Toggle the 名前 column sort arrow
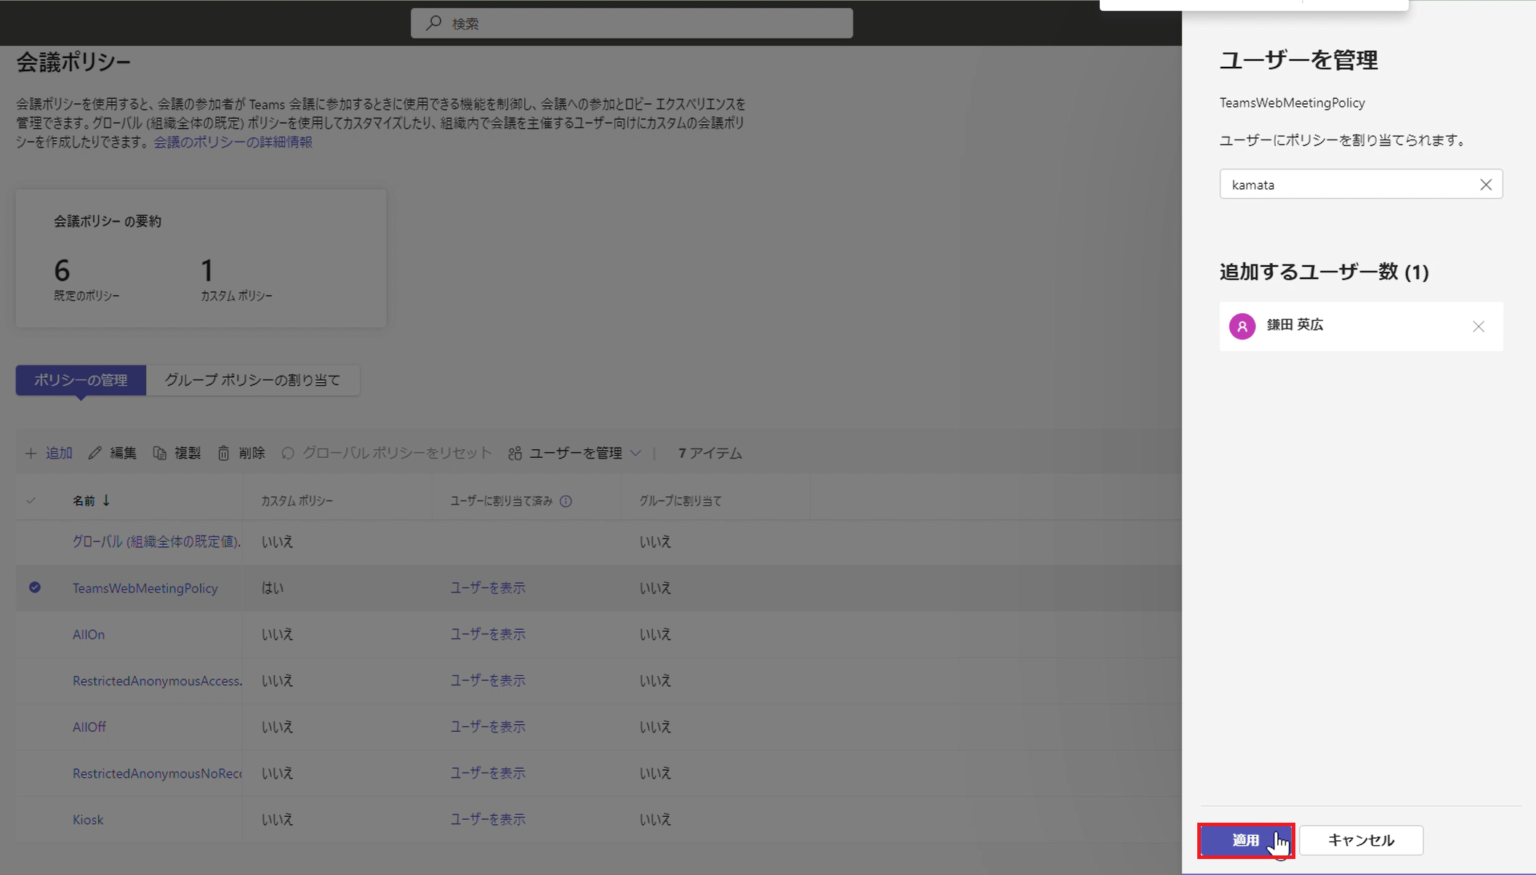Image resolution: width=1536 pixels, height=875 pixels. pos(107,500)
